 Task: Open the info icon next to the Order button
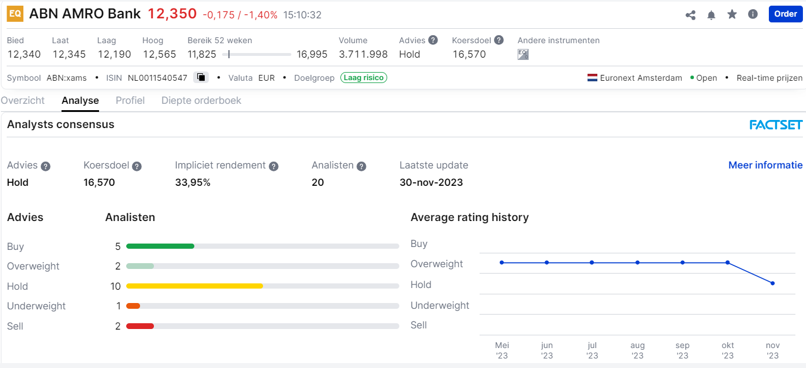click(753, 14)
